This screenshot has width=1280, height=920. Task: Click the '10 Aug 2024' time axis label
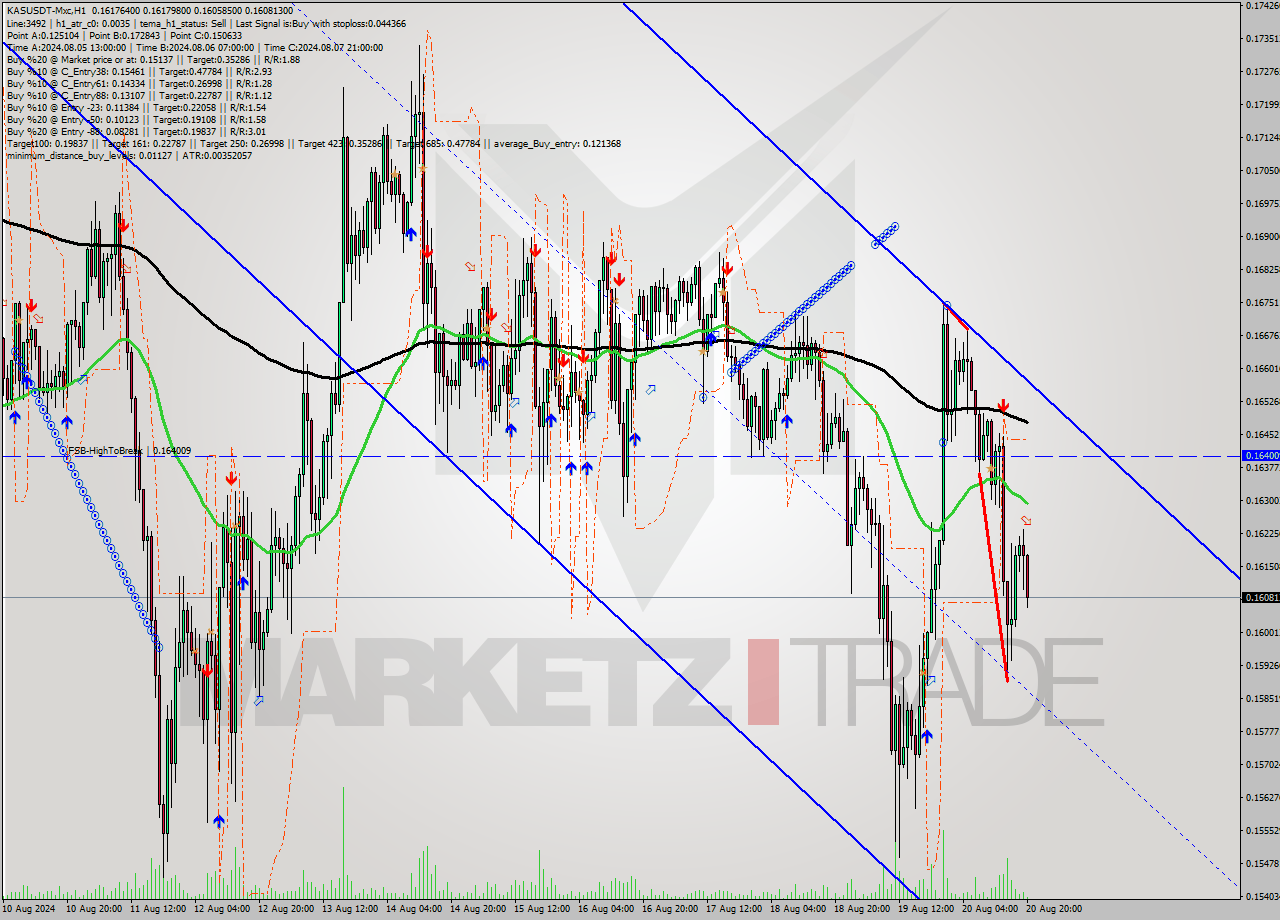[x=29, y=909]
